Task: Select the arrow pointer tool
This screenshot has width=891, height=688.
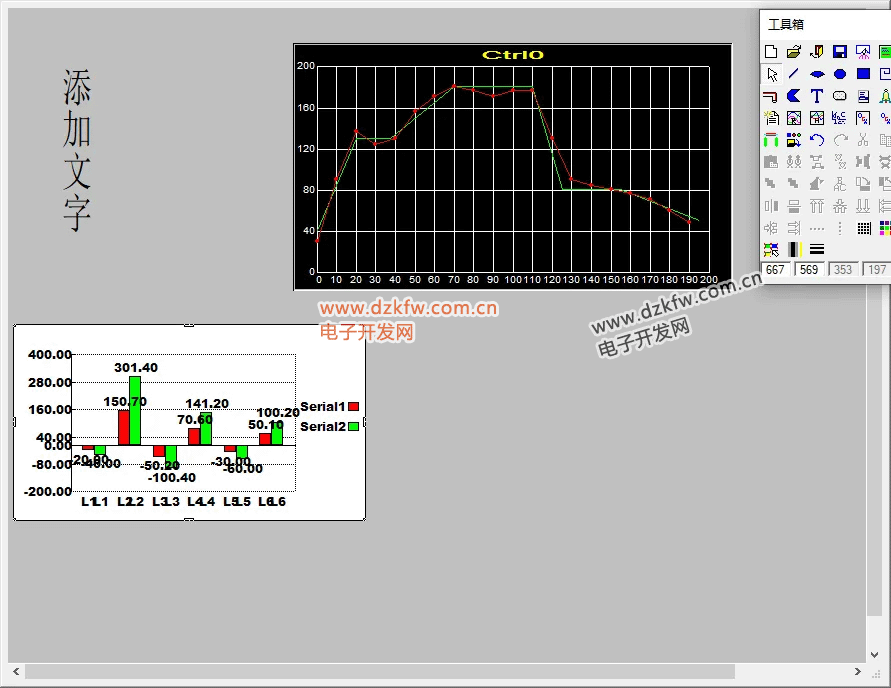Action: click(x=771, y=74)
